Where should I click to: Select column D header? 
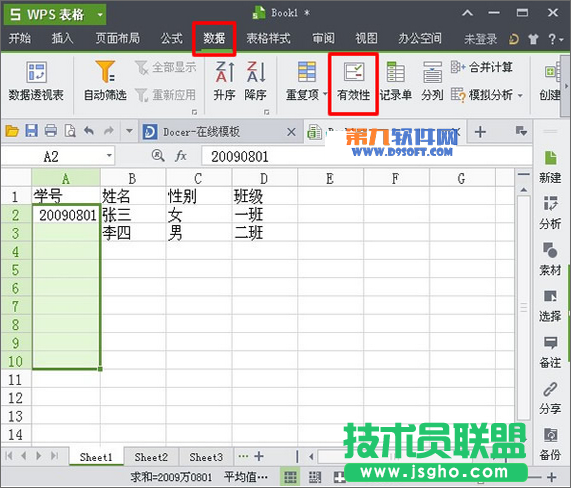point(264,178)
